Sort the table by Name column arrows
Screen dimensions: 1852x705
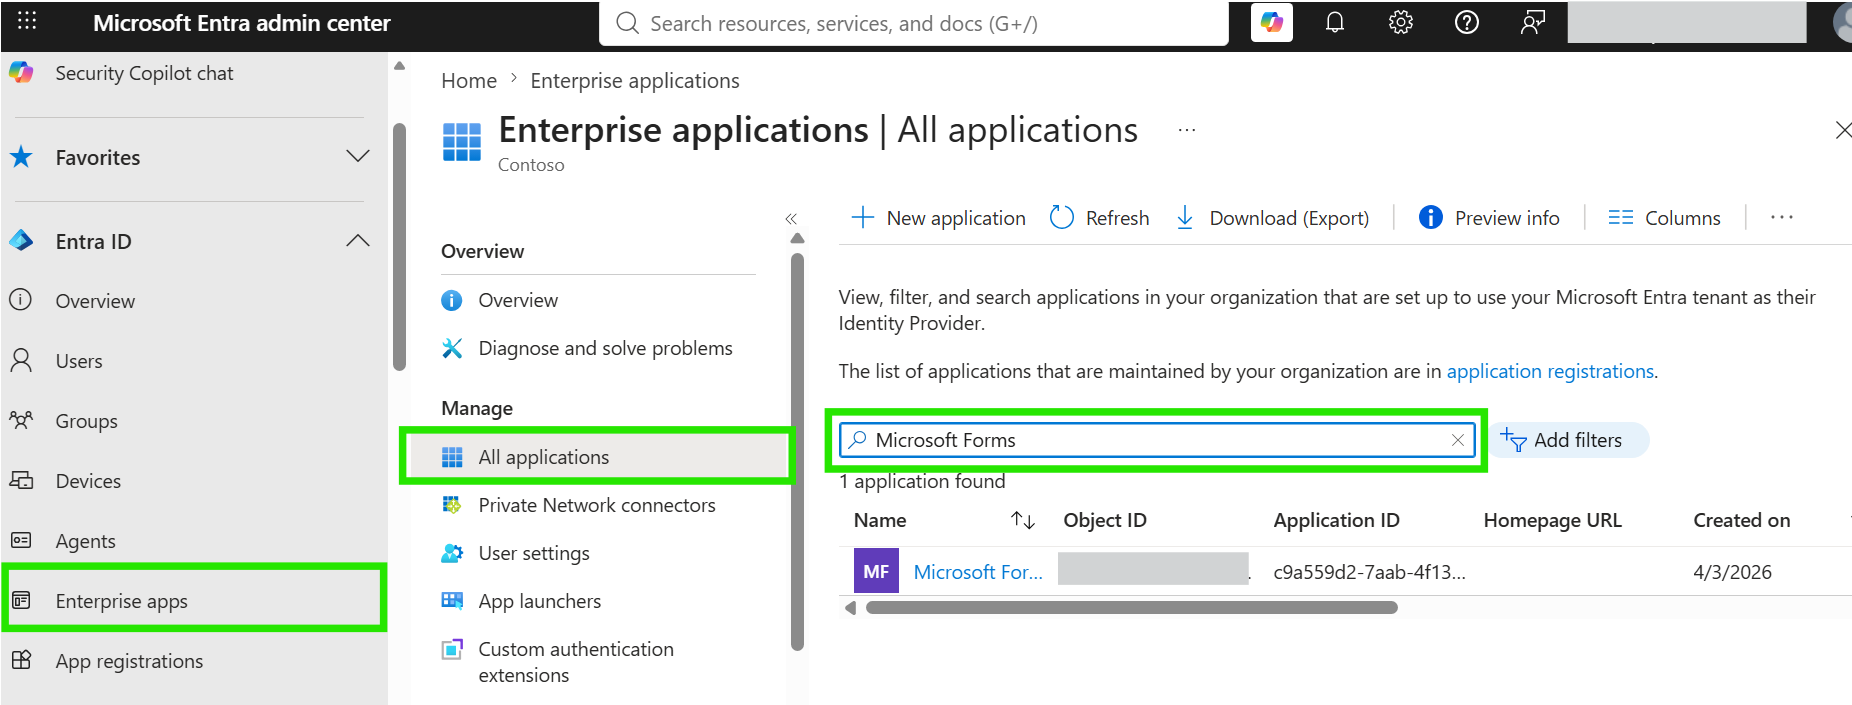click(1022, 520)
